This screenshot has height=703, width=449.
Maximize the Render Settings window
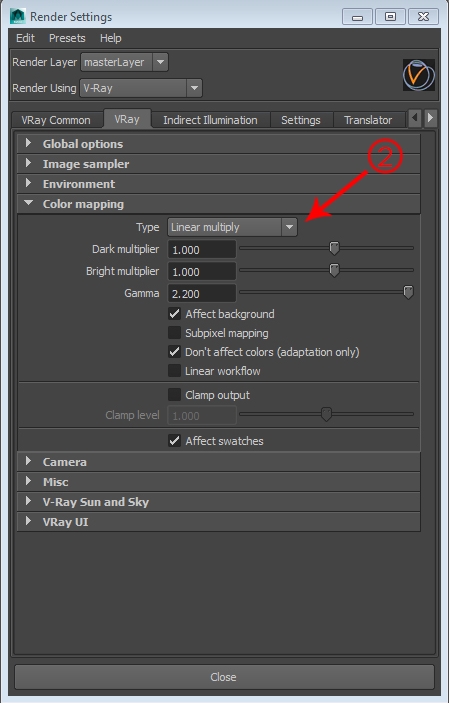click(x=390, y=17)
